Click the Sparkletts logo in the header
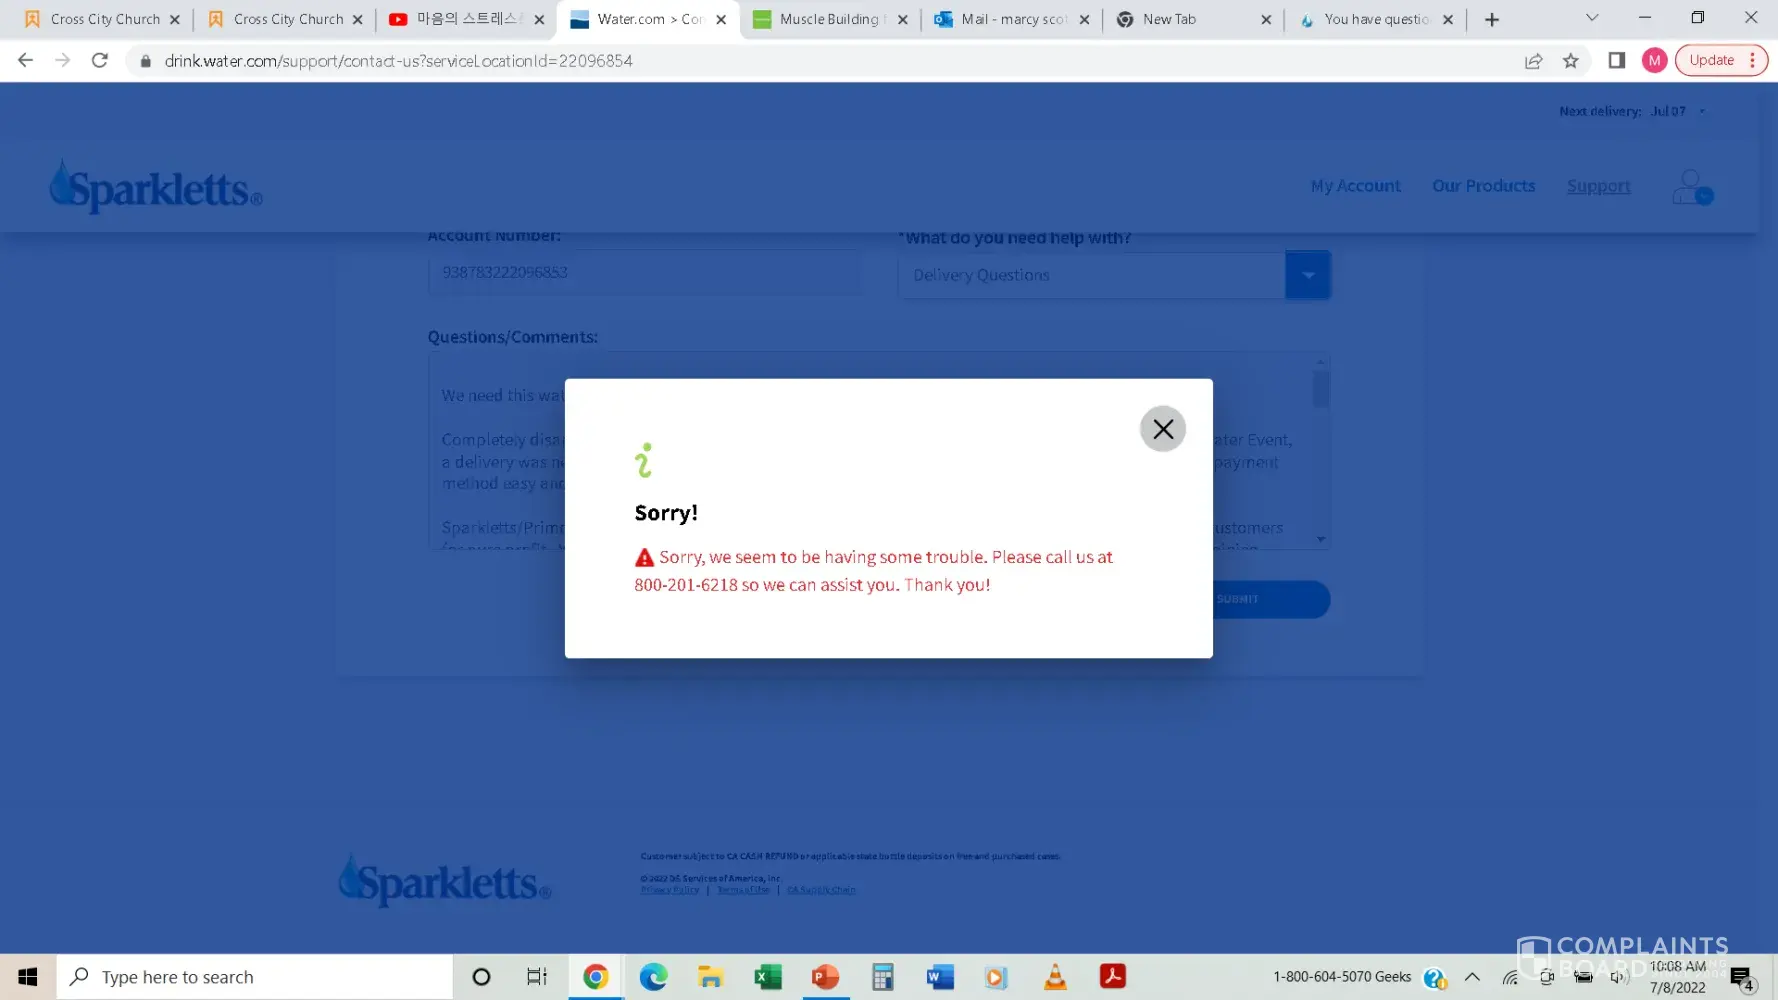Viewport: 1778px width, 1000px height. click(156, 186)
